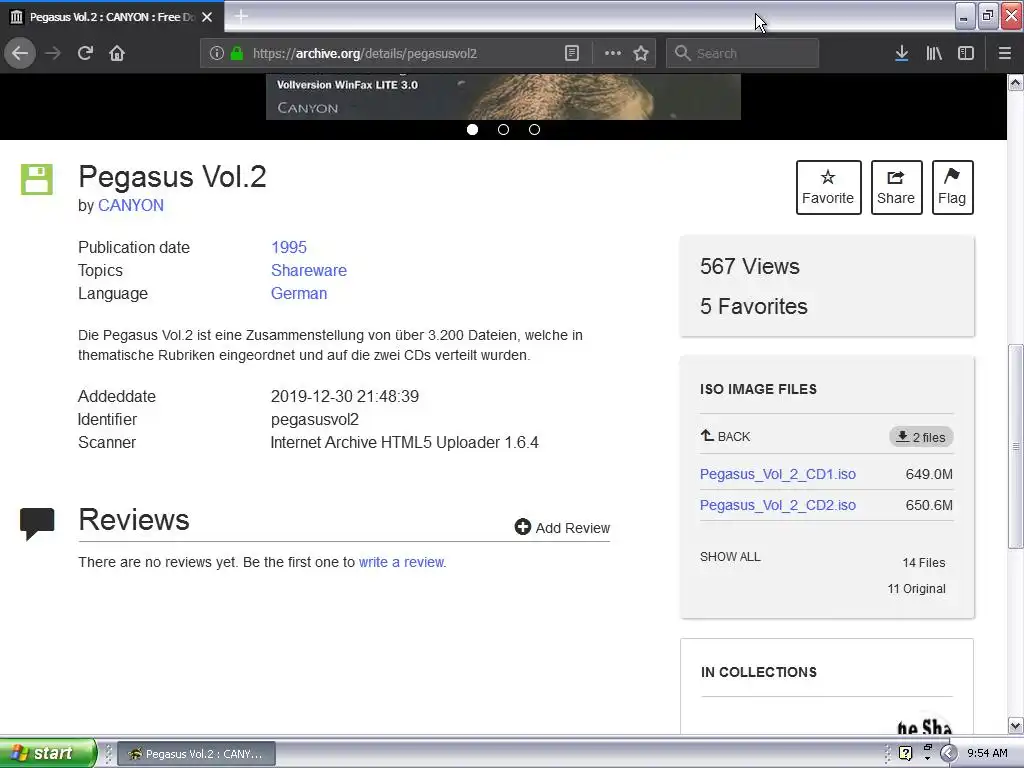Screen dimensions: 1024x768
Task: Open the CANYON author link
Action: (x=131, y=205)
